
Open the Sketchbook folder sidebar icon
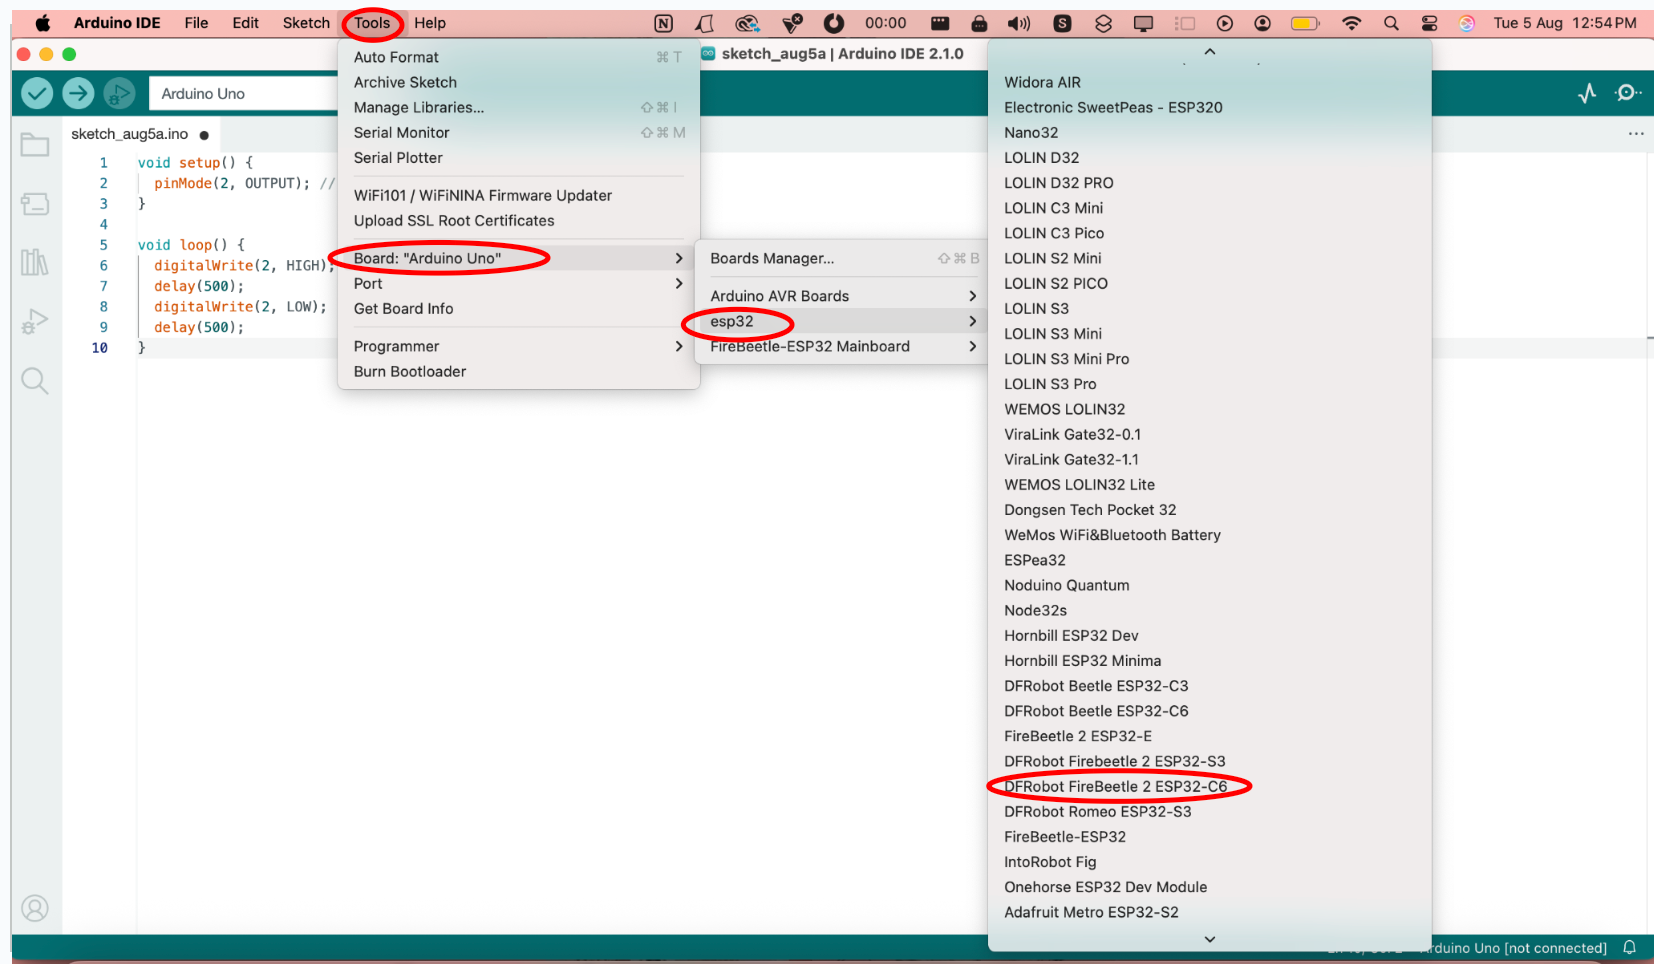[35, 145]
